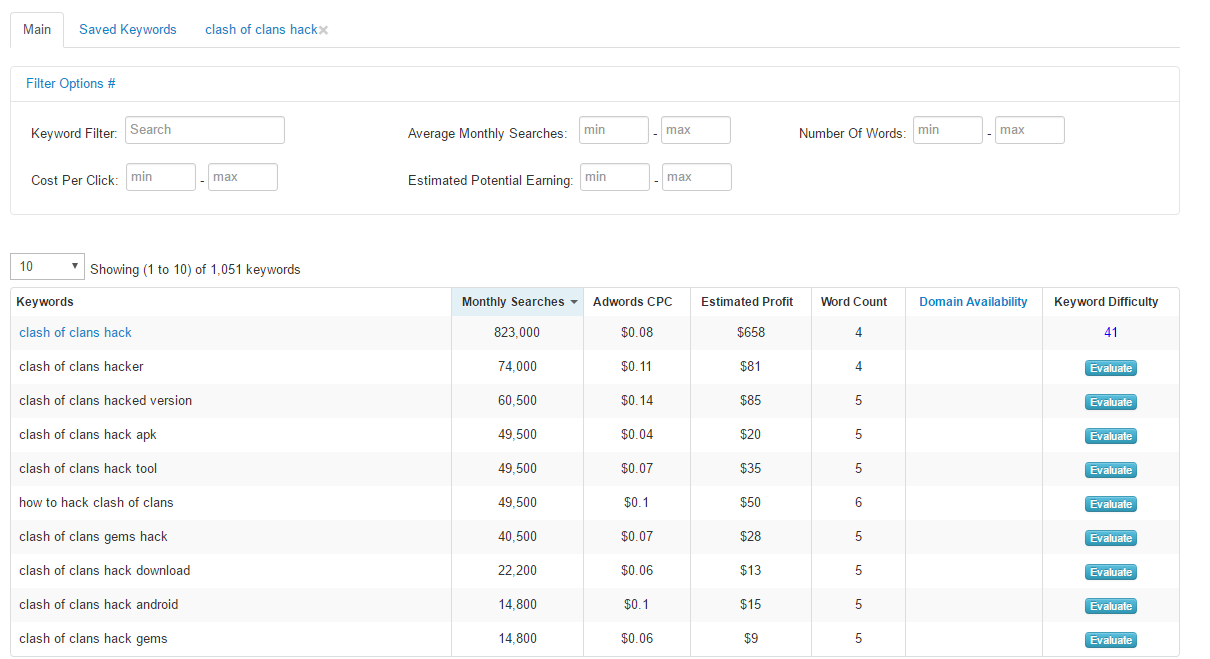Click Cost Per Click min field
The height and width of the screenshot is (659, 1210).
tap(161, 177)
